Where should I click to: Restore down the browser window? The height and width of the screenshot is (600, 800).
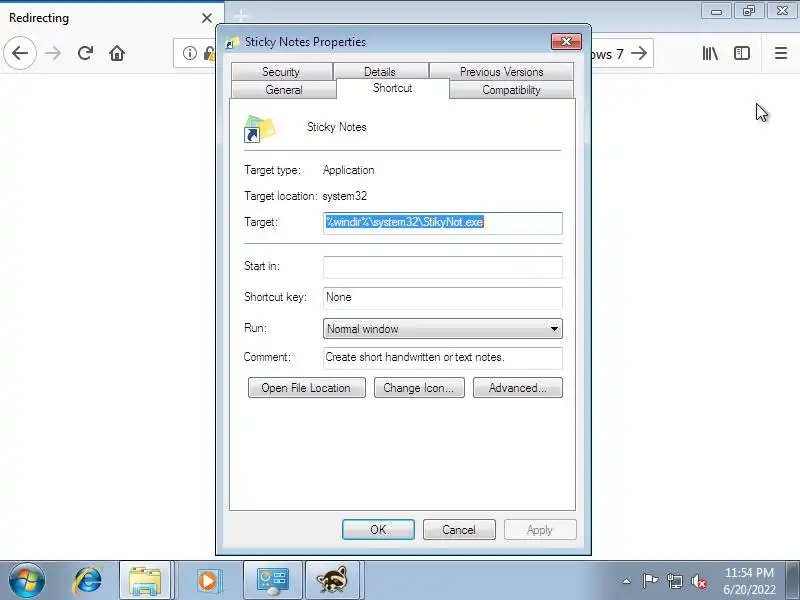(749, 11)
